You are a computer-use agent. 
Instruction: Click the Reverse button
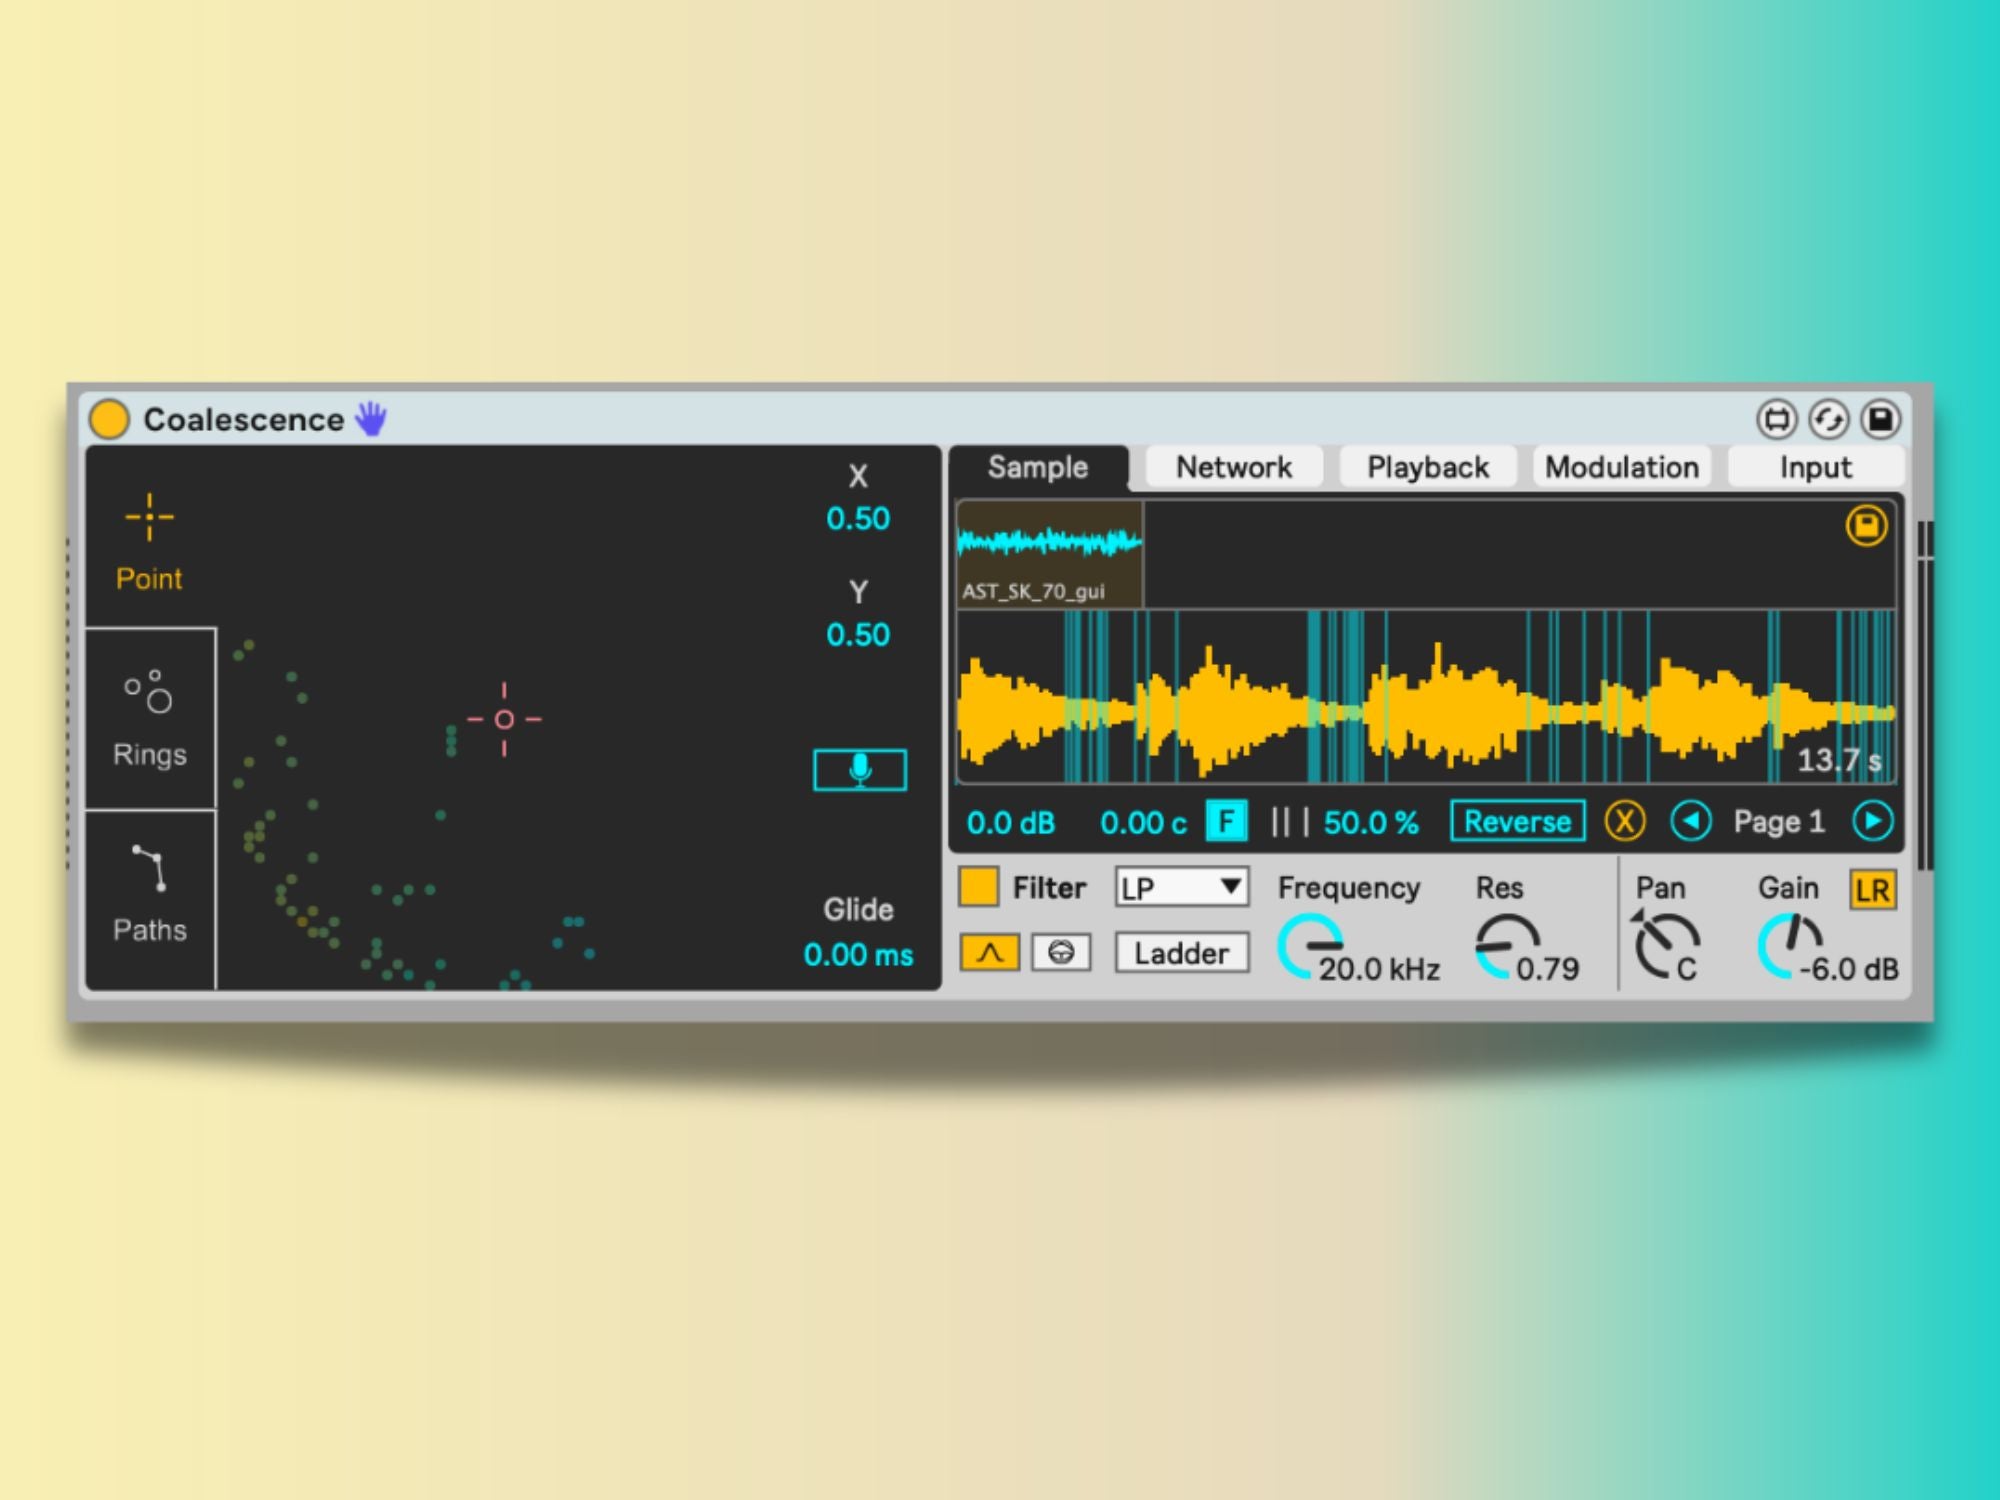coord(1517,822)
